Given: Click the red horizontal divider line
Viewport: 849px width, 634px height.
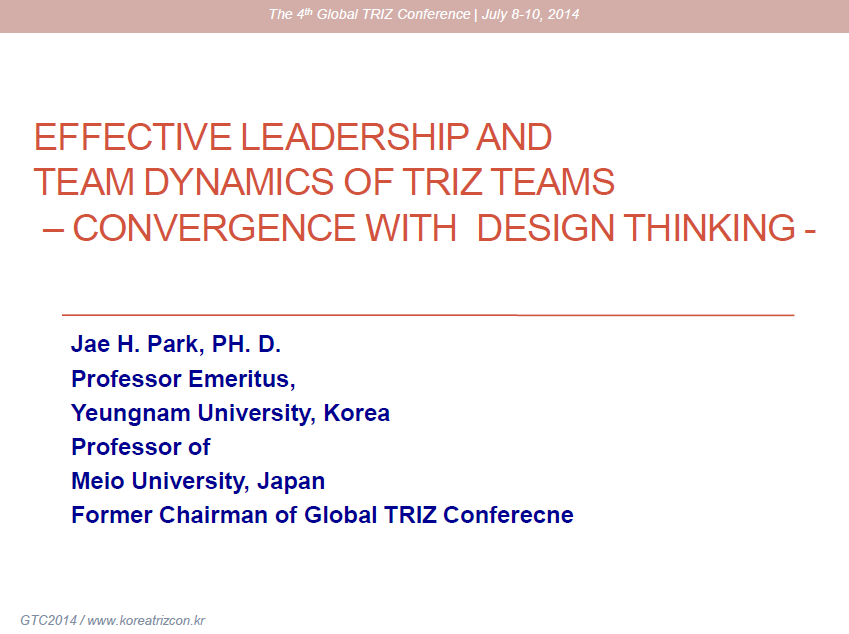Looking at the screenshot, I should click(x=428, y=315).
